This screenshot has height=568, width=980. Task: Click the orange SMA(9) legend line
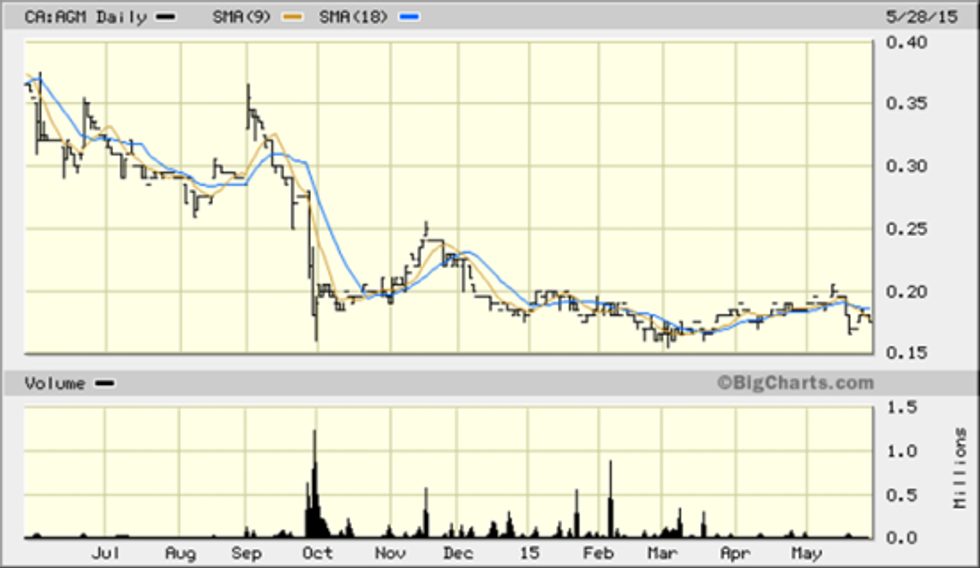(292, 18)
